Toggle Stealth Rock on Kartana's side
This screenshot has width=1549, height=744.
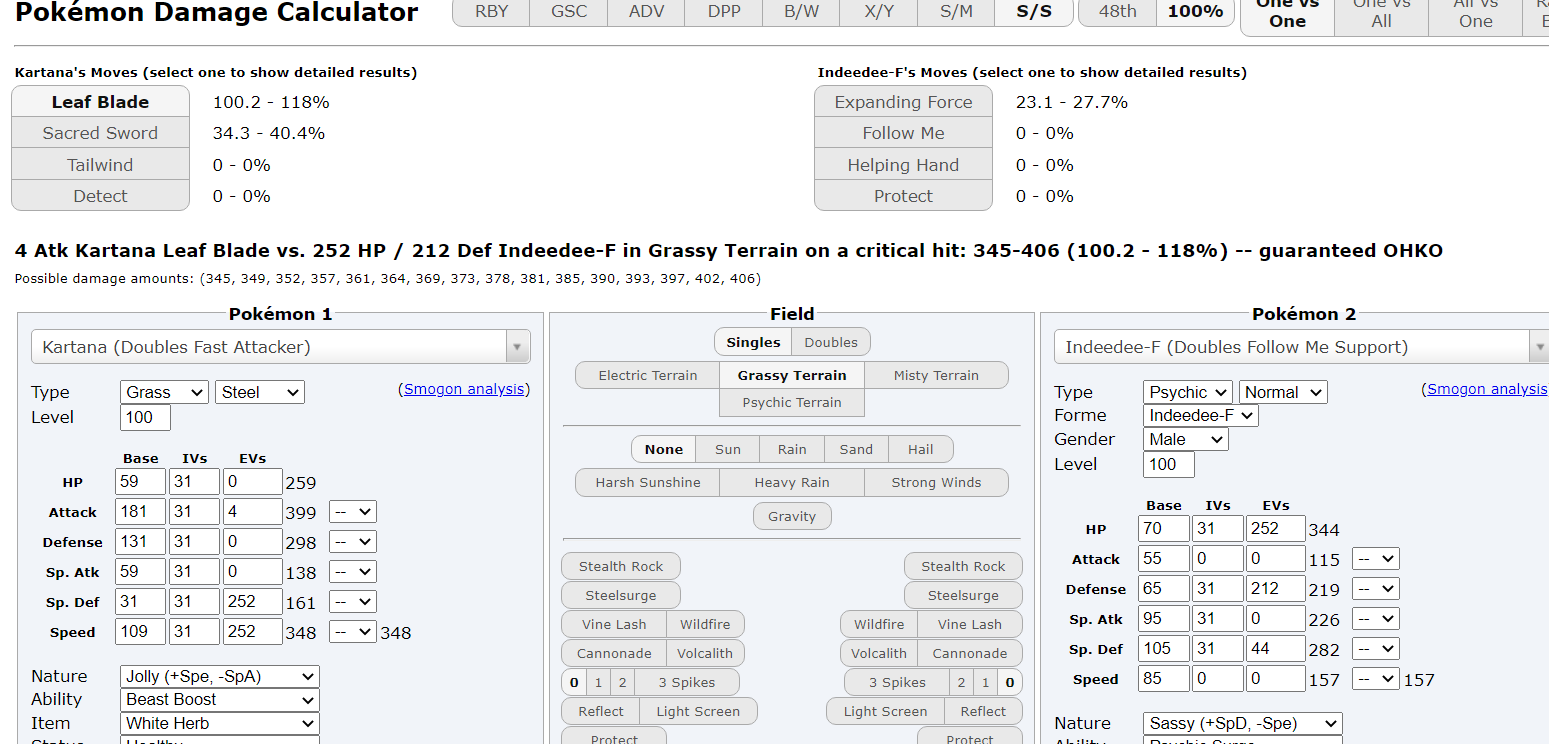coord(621,566)
